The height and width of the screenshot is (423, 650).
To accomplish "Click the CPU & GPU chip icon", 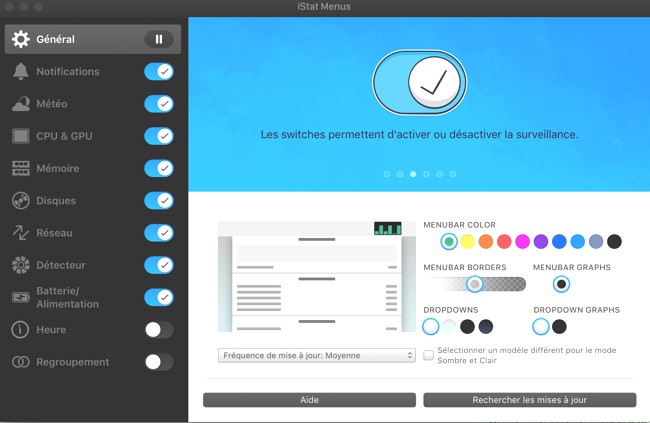I will click(x=20, y=136).
